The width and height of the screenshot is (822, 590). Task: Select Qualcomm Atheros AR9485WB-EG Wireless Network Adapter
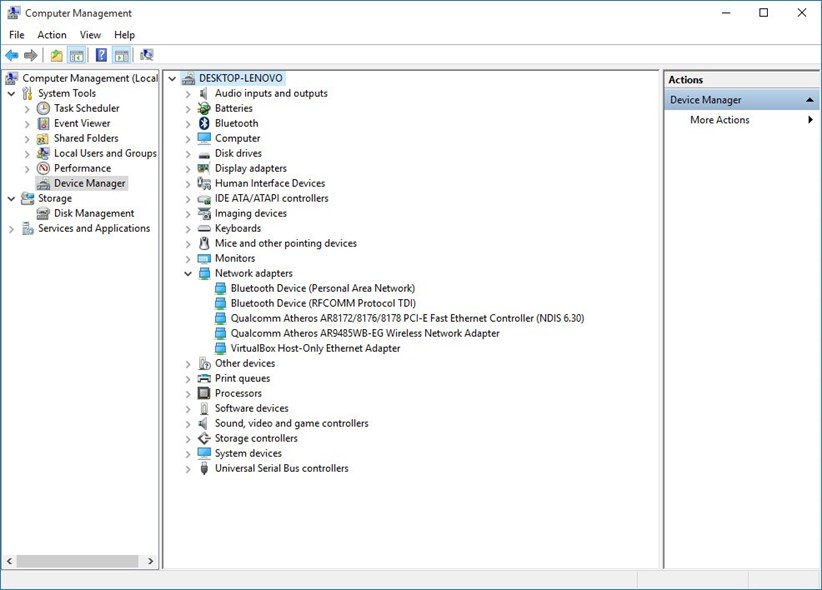coord(364,333)
